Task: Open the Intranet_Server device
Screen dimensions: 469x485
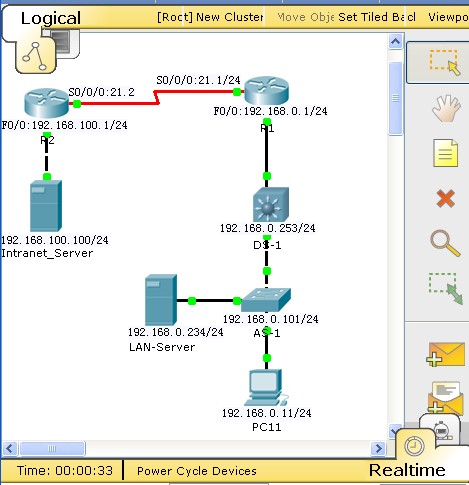Action: click(46, 206)
